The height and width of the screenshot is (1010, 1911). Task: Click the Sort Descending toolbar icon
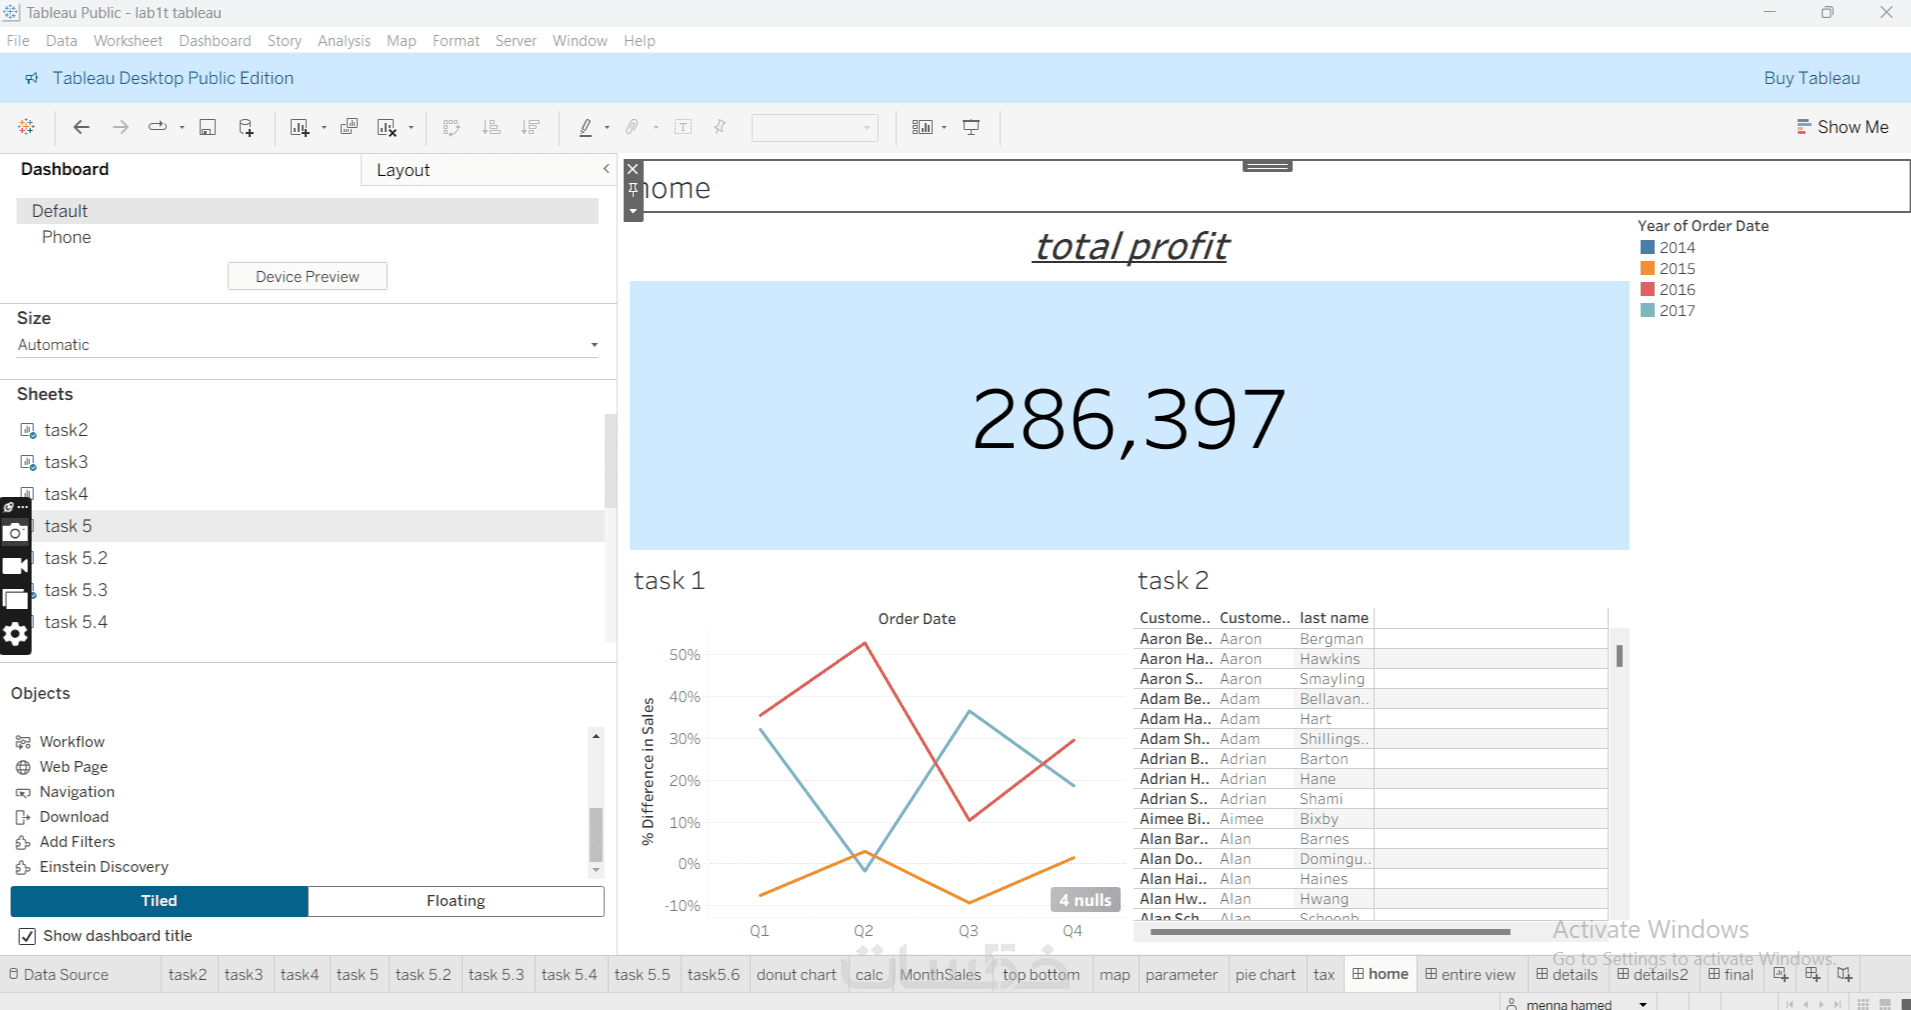pos(531,127)
